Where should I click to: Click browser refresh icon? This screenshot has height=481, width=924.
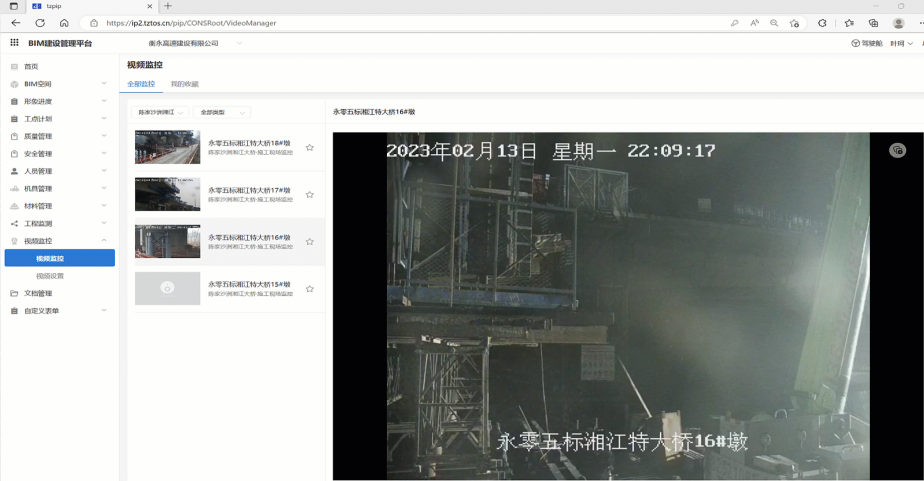[40, 23]
